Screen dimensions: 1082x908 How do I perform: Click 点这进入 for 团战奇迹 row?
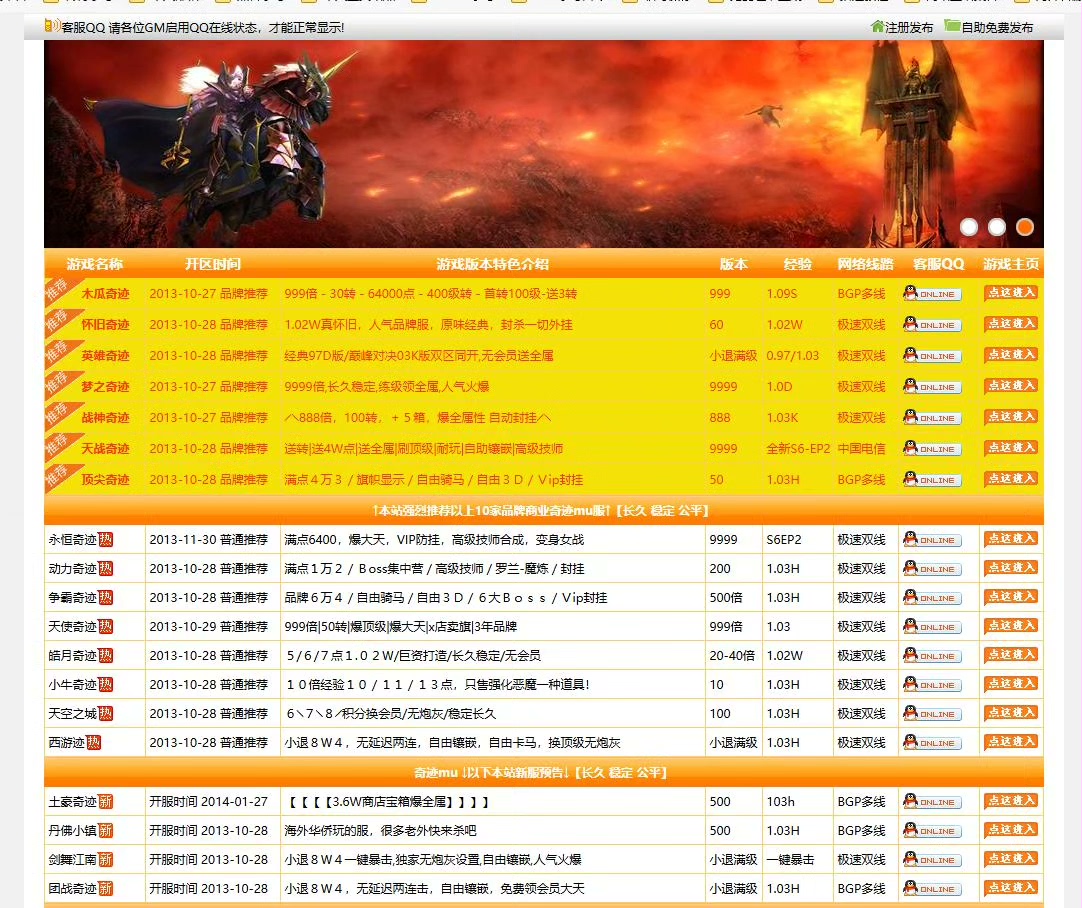click(1011, 889)
